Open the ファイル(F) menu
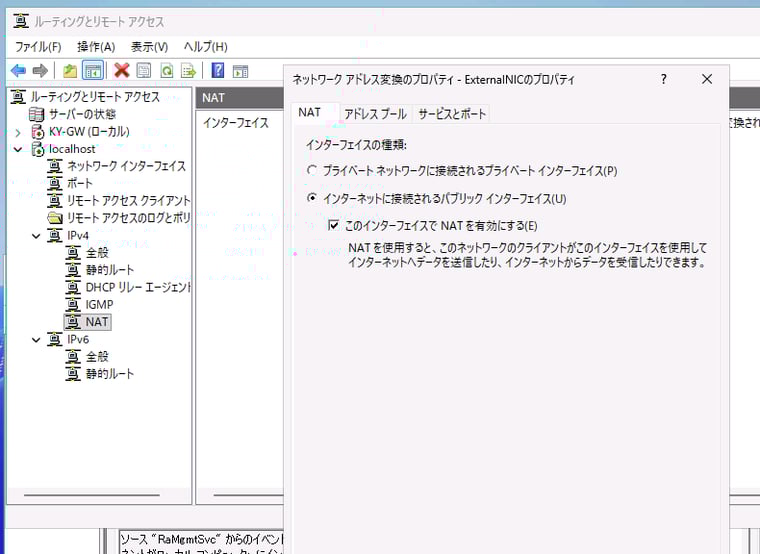Screen dimensions: 760x554 (38, 47)
